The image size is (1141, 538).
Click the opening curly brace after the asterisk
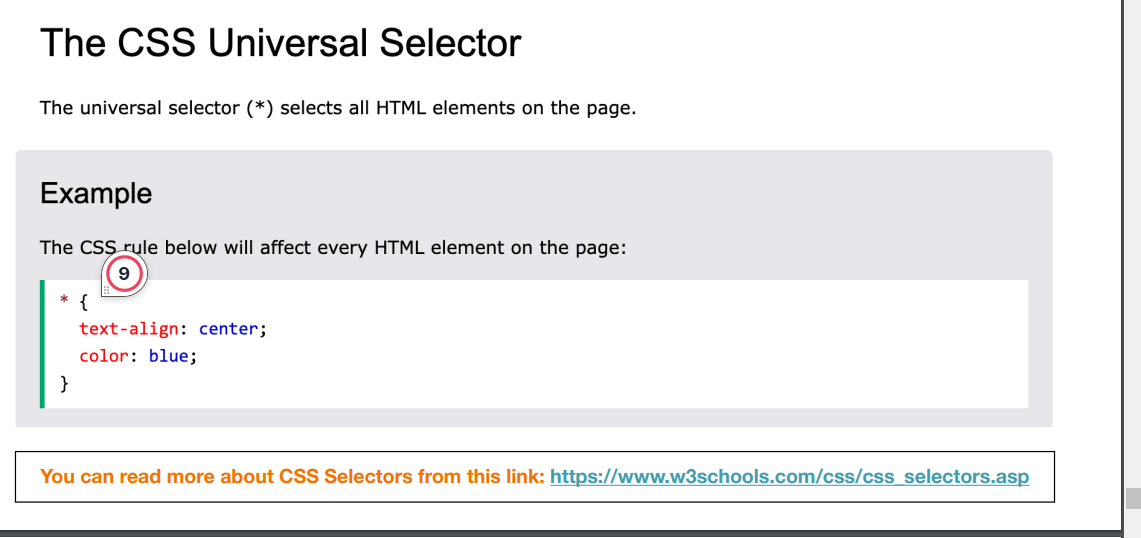click(x=83, y=301)
